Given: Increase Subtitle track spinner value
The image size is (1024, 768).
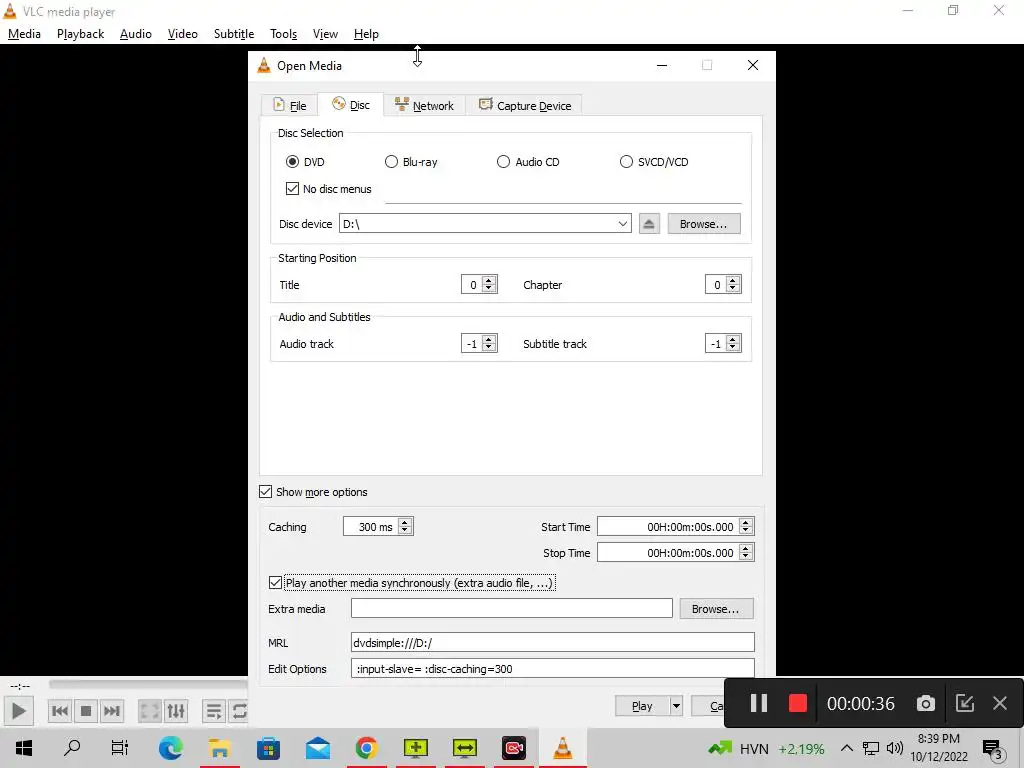Looking at the screenshot, I should click(x=733, y=340).
